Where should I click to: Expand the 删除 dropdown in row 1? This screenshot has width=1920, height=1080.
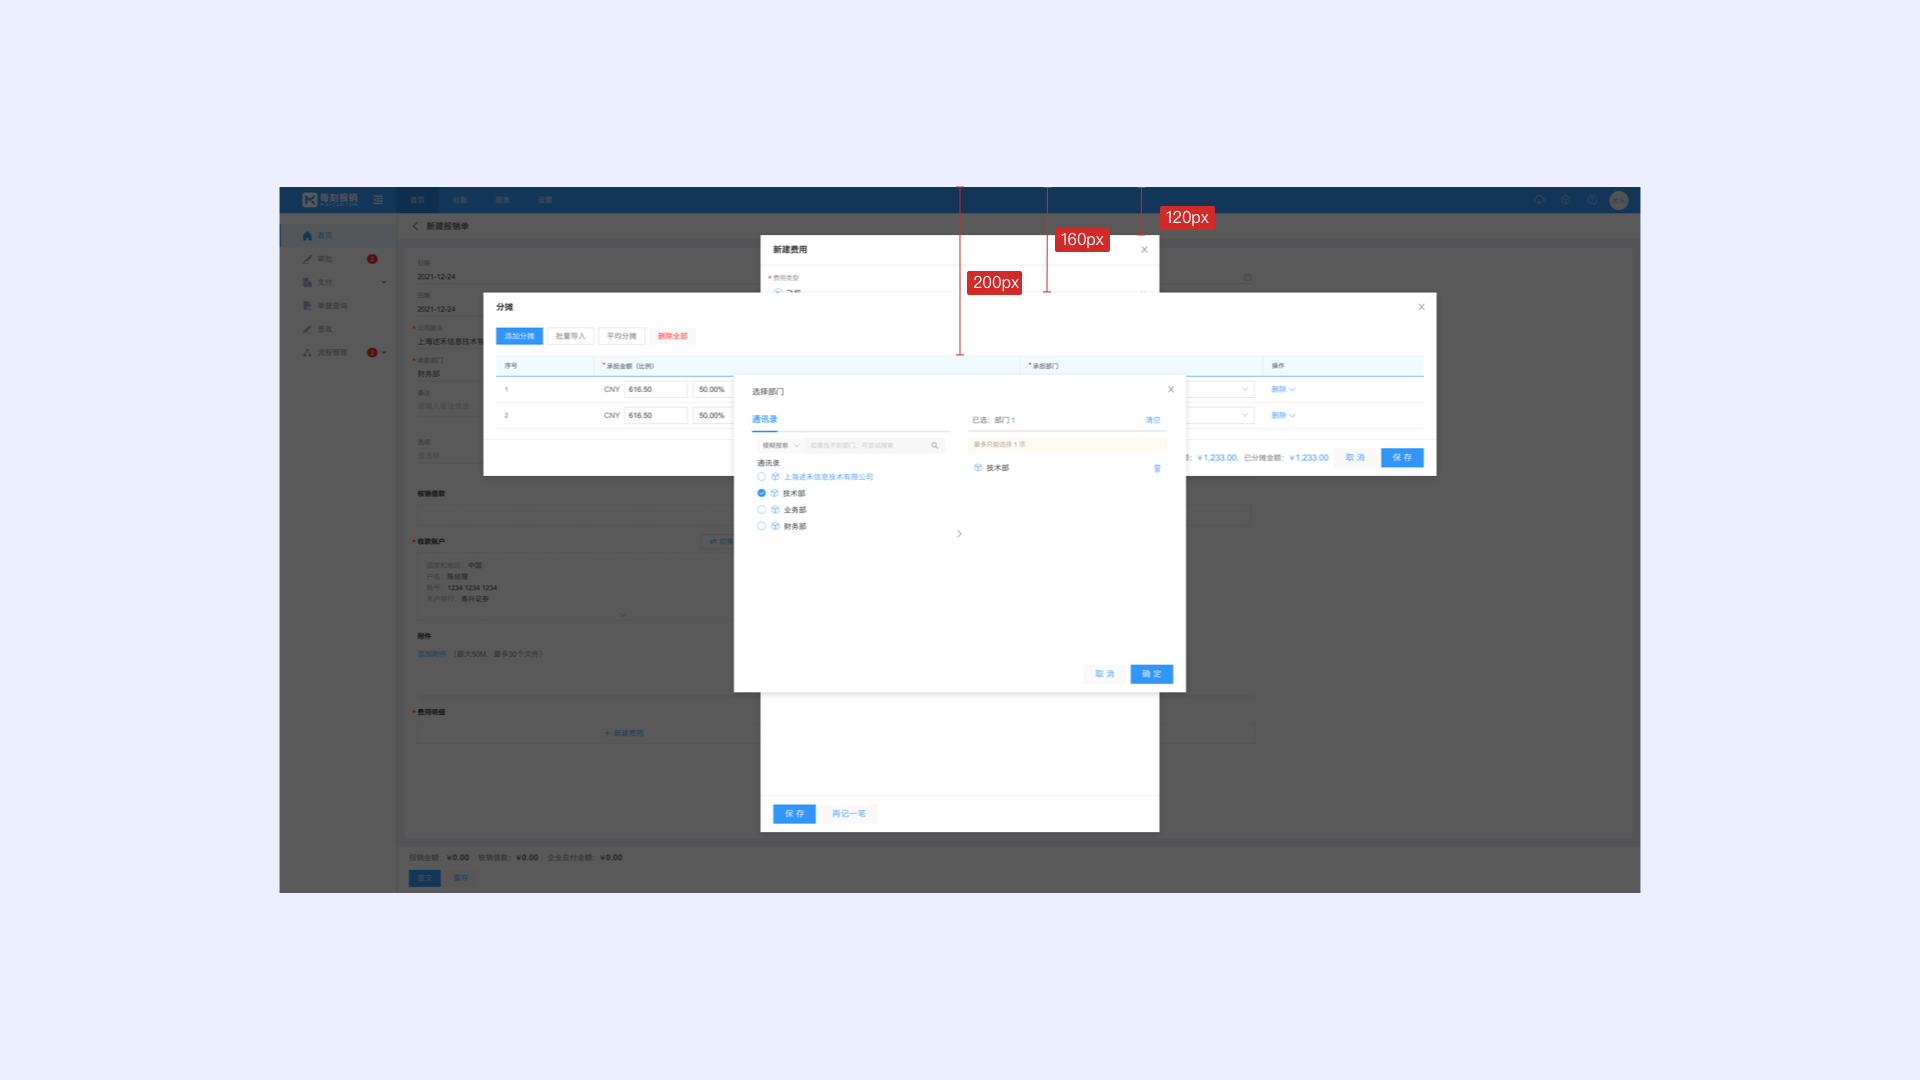[1283, 390]
